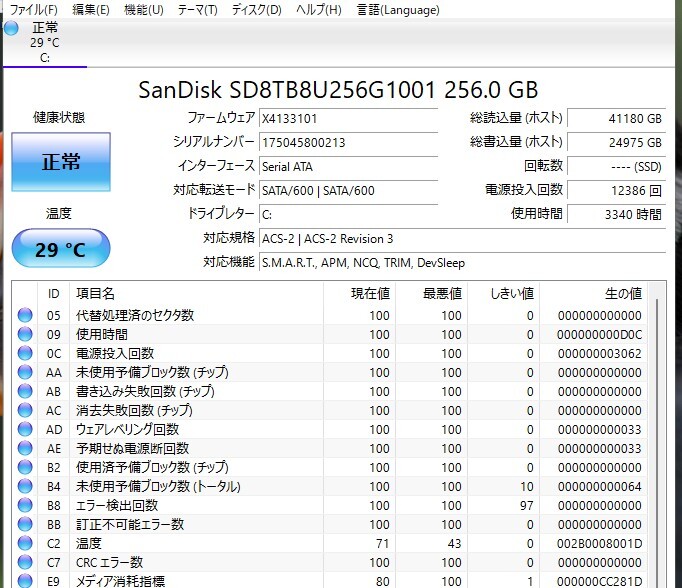Viewport: 682px width, 588px height.
Task: Click status circle of row 0C 電源投入回数
Action: (x=25, y=353)
